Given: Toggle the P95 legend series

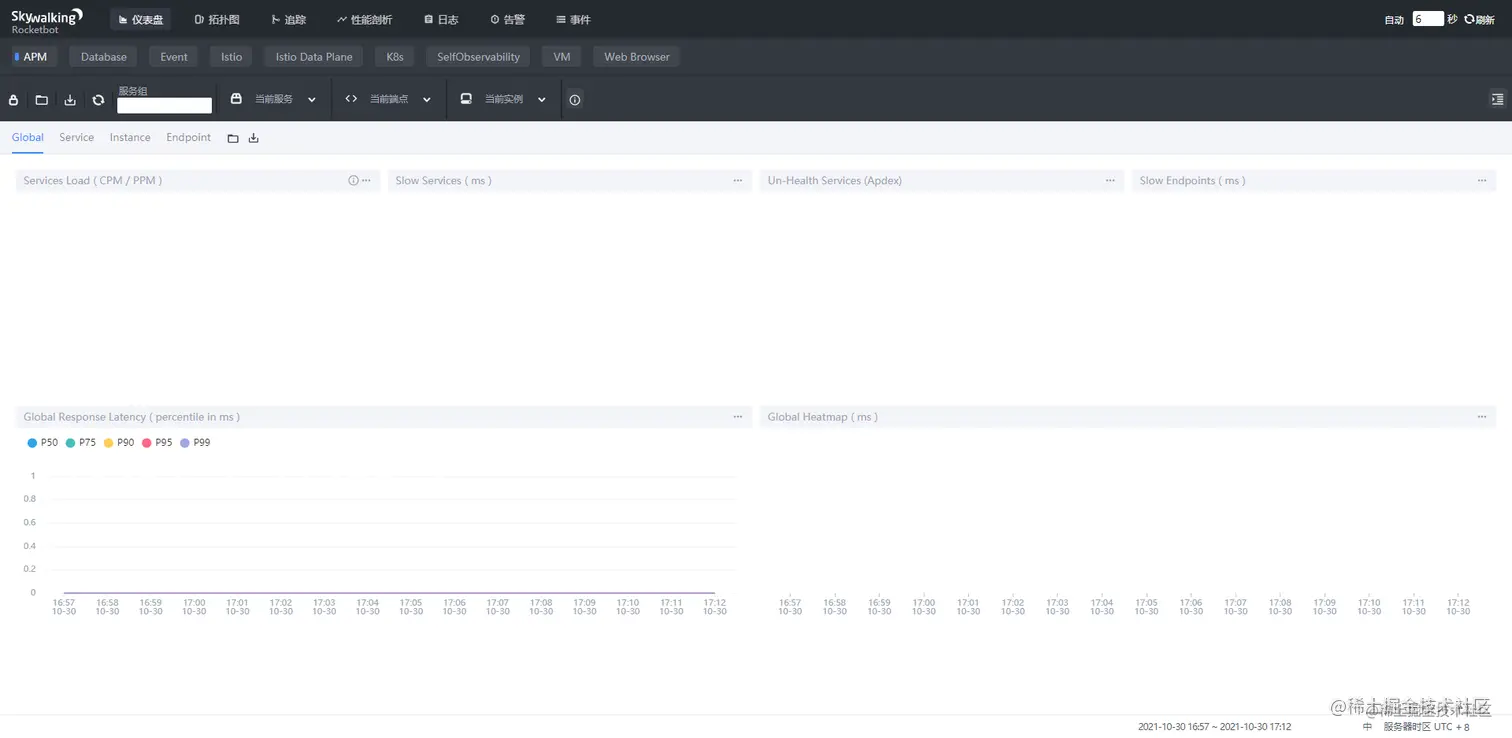Looking at the screenshot, I should tap(157, 443).
